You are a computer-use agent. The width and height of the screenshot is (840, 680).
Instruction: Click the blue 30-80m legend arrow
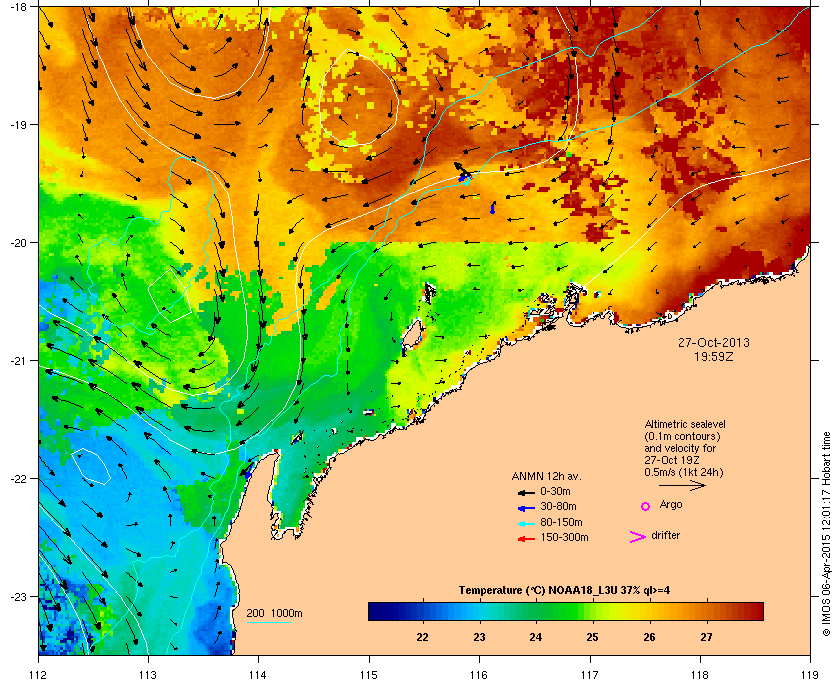[527, 507]
